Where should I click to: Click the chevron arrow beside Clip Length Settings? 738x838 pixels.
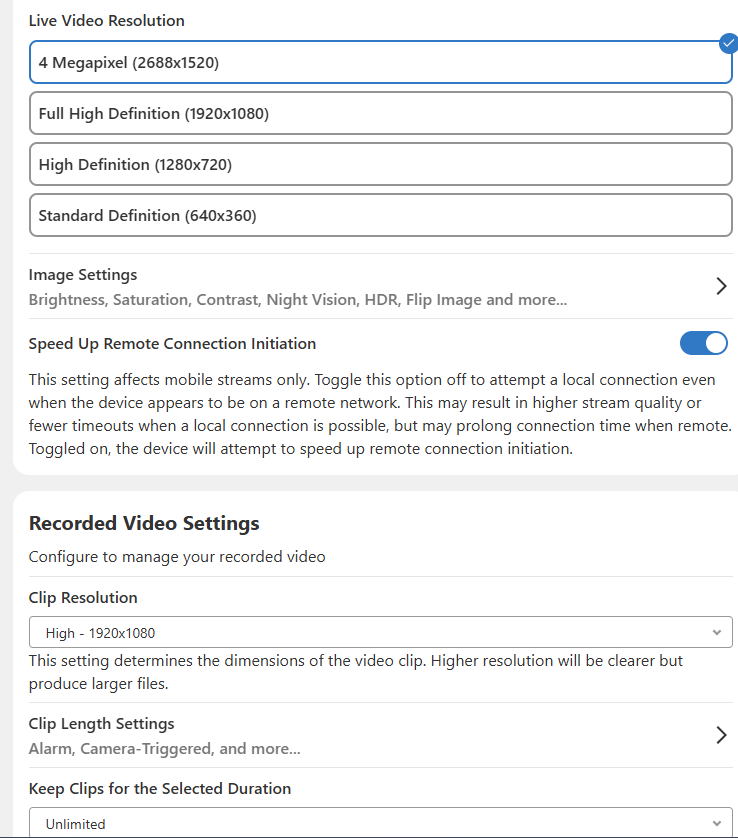coord(721,735)
